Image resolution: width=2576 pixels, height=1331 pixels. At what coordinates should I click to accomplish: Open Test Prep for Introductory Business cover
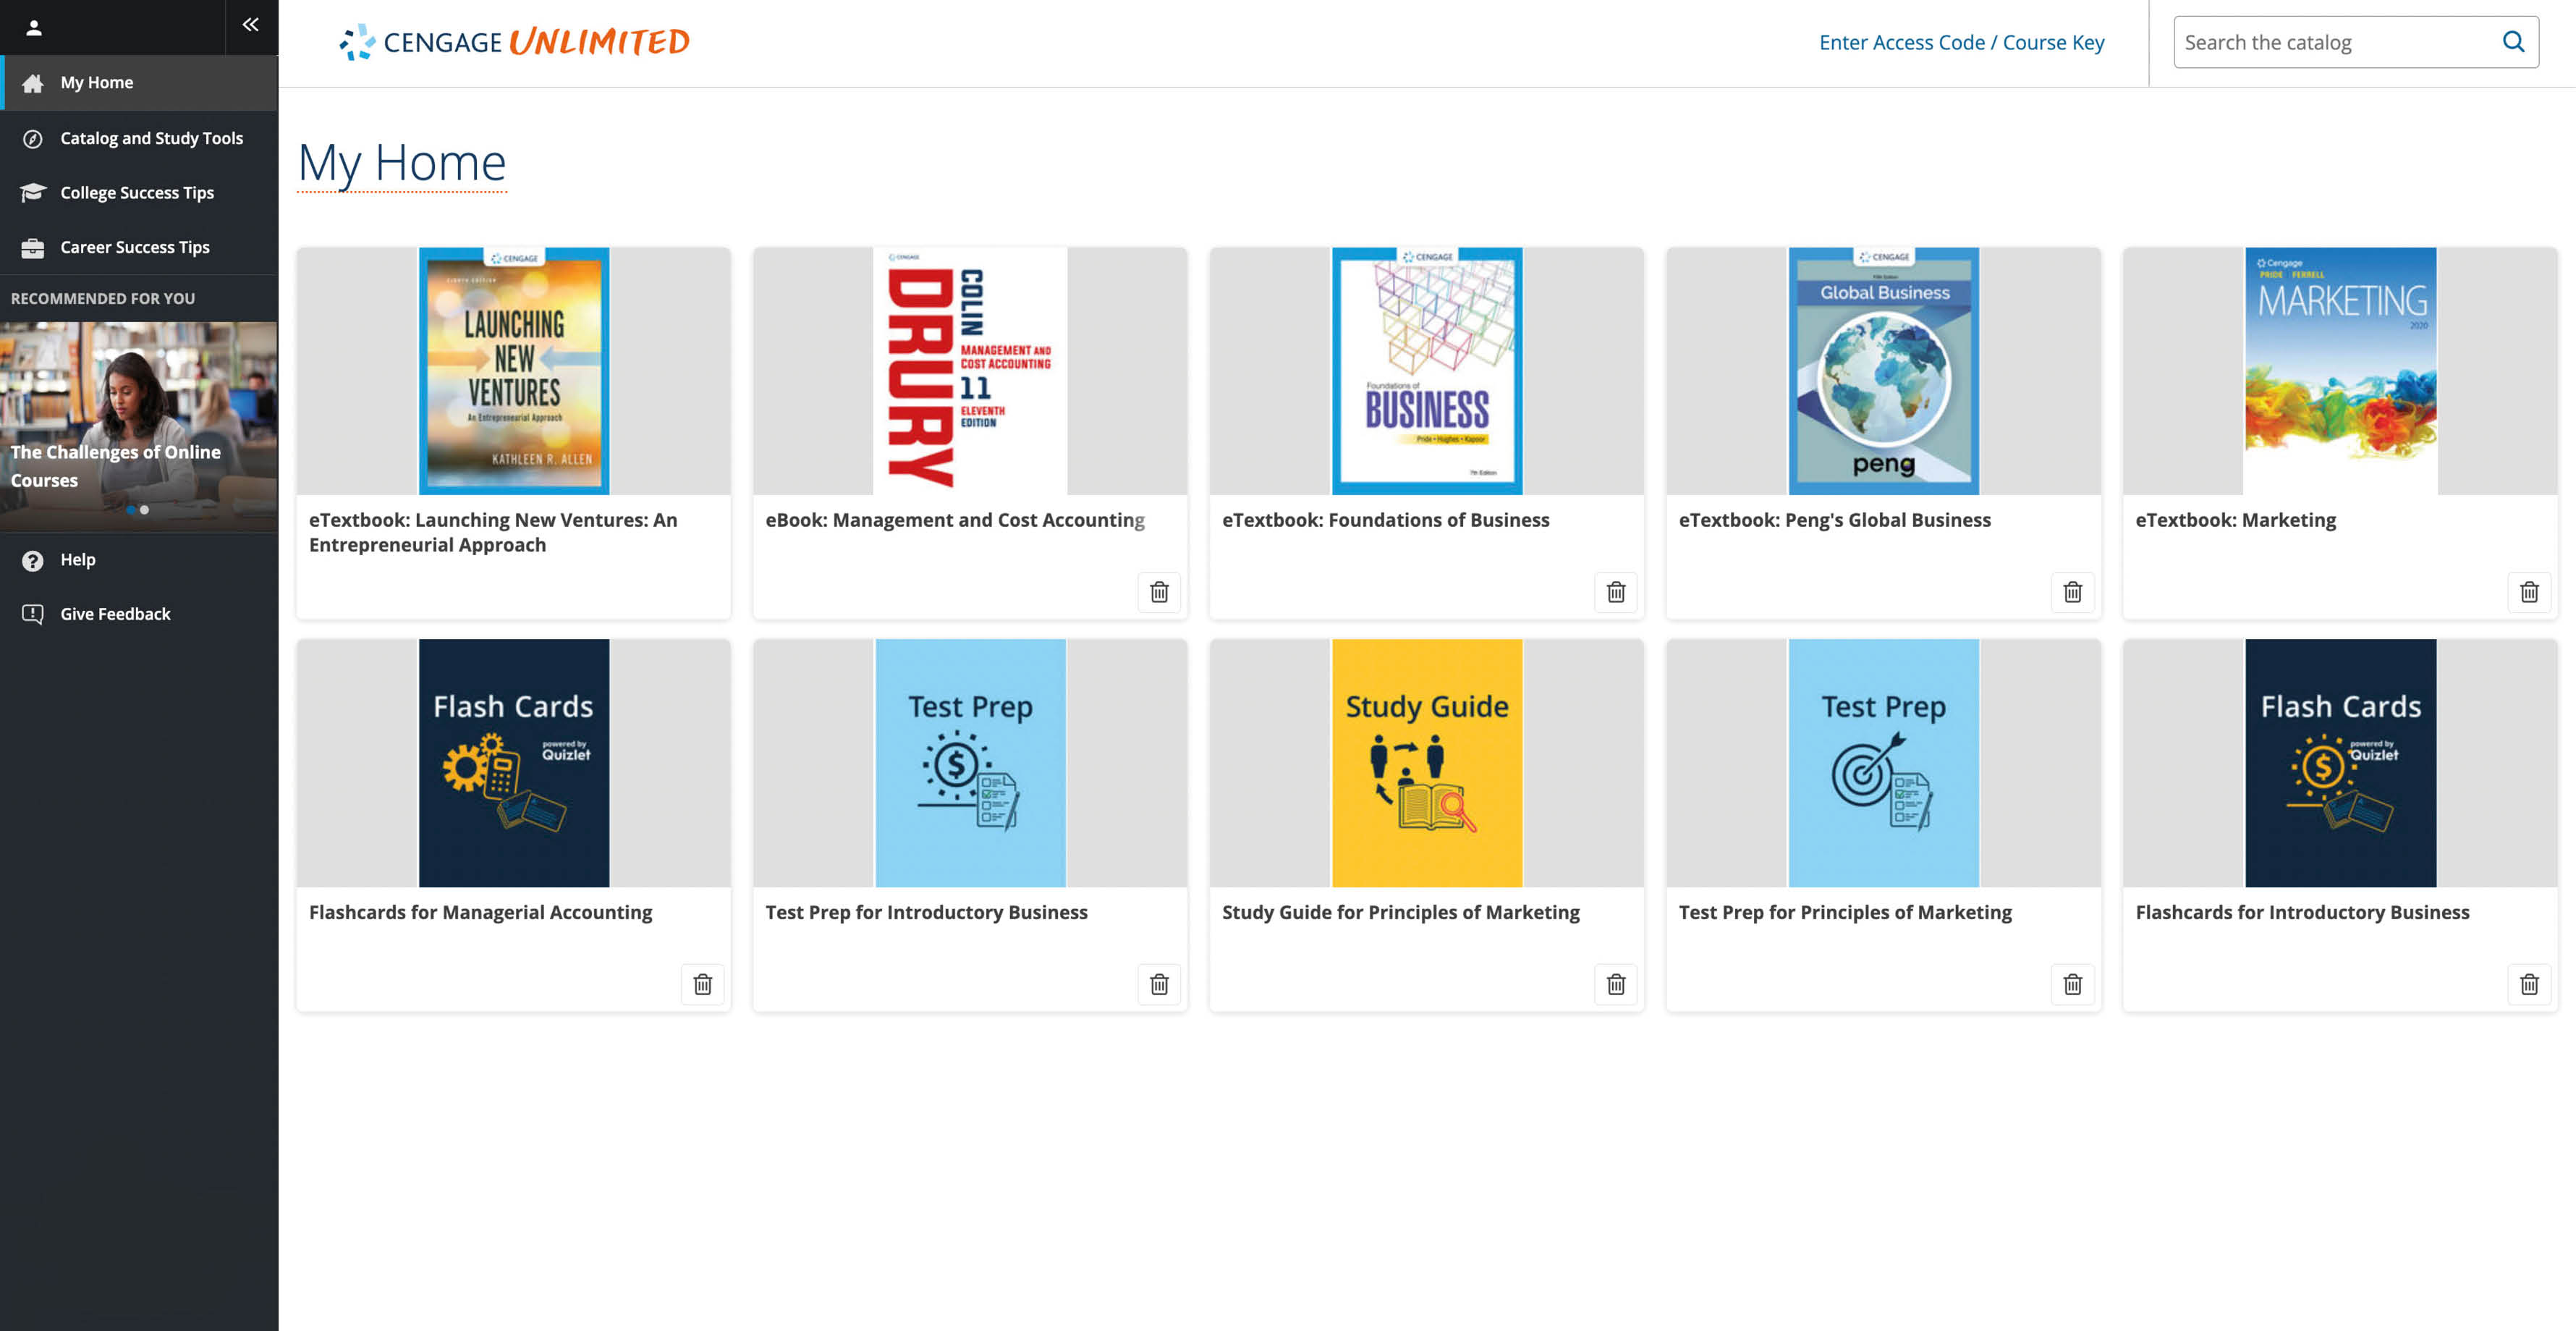[x=970, y=763]
